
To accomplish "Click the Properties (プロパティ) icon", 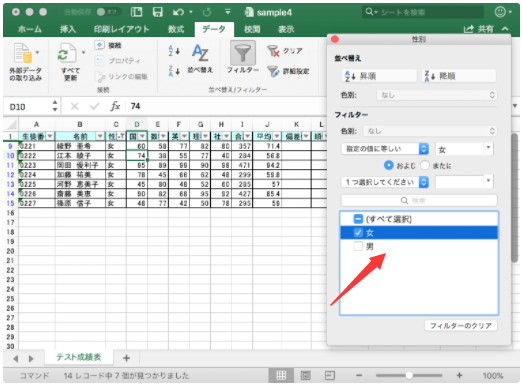I will pyautogui.click(x=99, y=61).
